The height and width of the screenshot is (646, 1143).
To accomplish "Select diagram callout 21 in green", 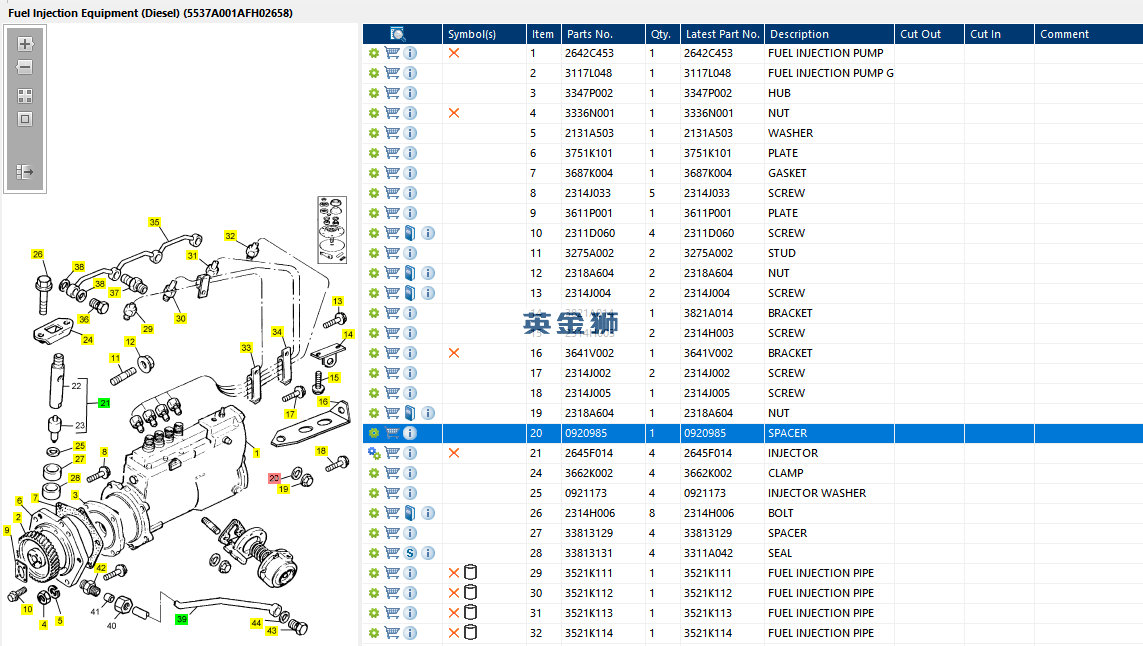I will tap(104, 403).
